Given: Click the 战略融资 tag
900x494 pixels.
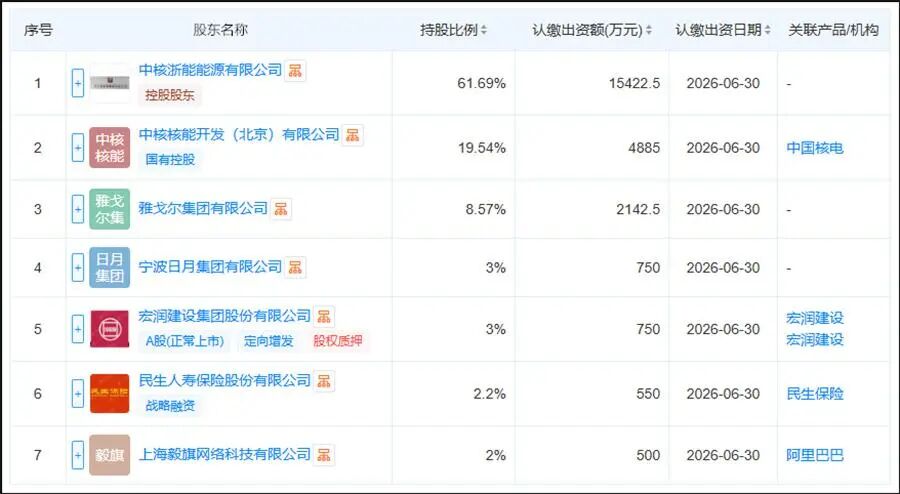Looking at the screenshot, I should (x=170, y=406).
